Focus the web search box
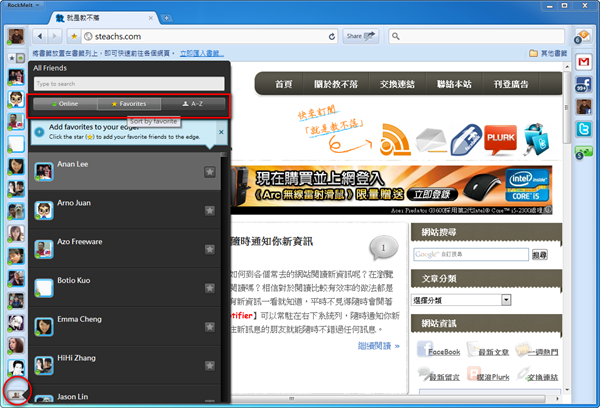600x408 pixels. point(476,36)
